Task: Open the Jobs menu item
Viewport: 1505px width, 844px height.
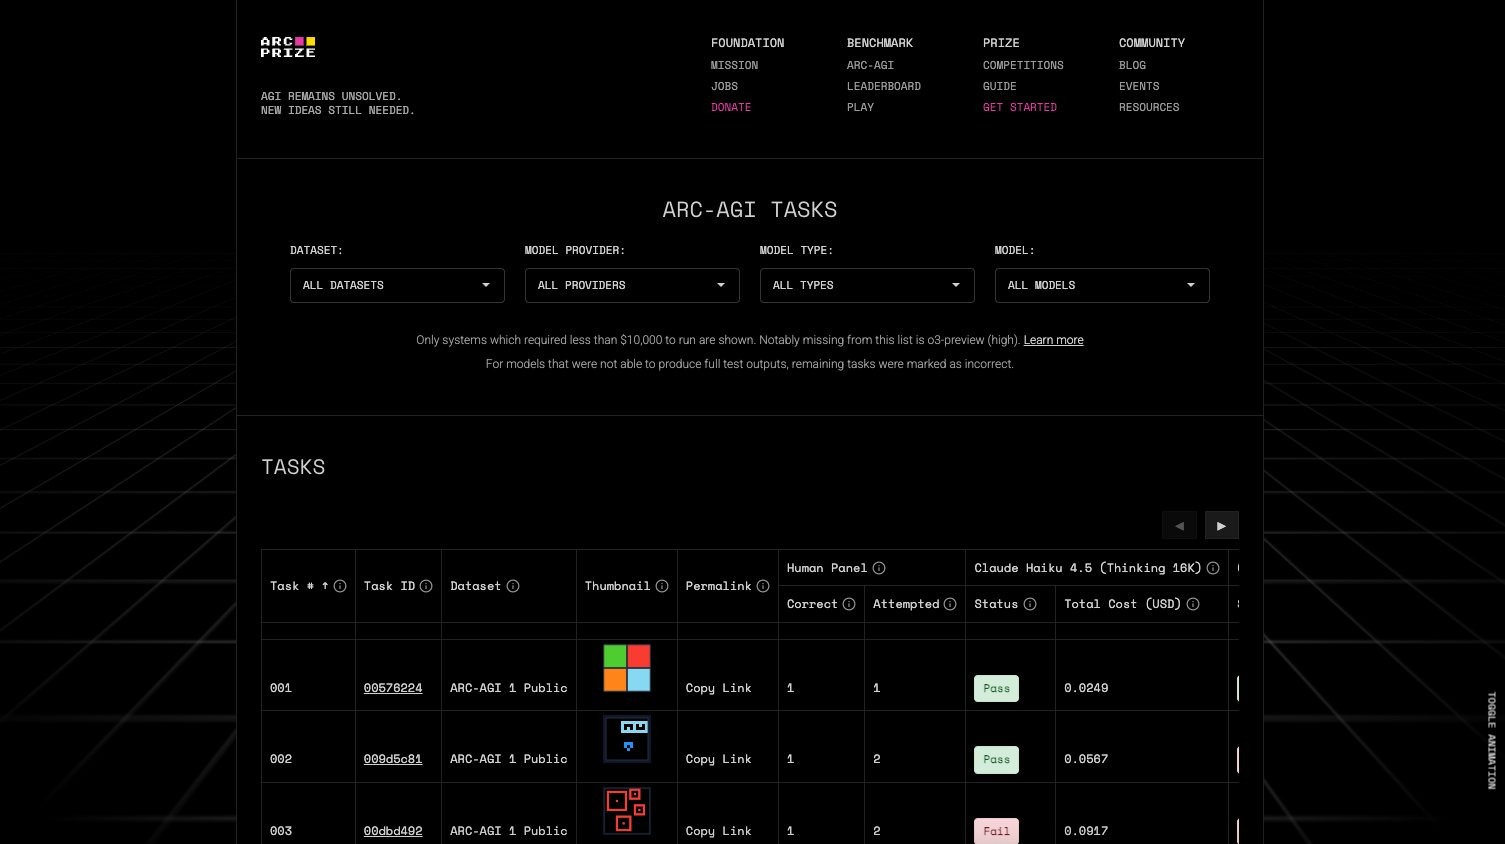Action: 724,86
